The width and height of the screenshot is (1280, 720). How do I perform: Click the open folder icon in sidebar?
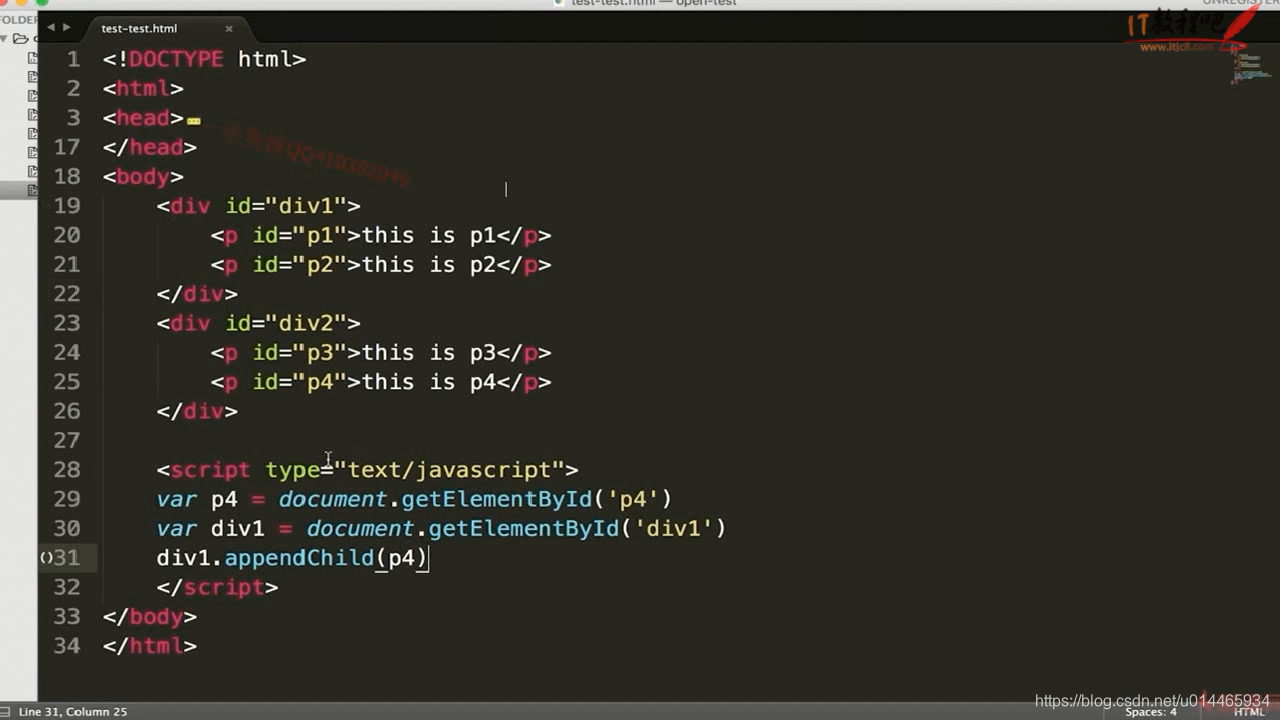21,38
